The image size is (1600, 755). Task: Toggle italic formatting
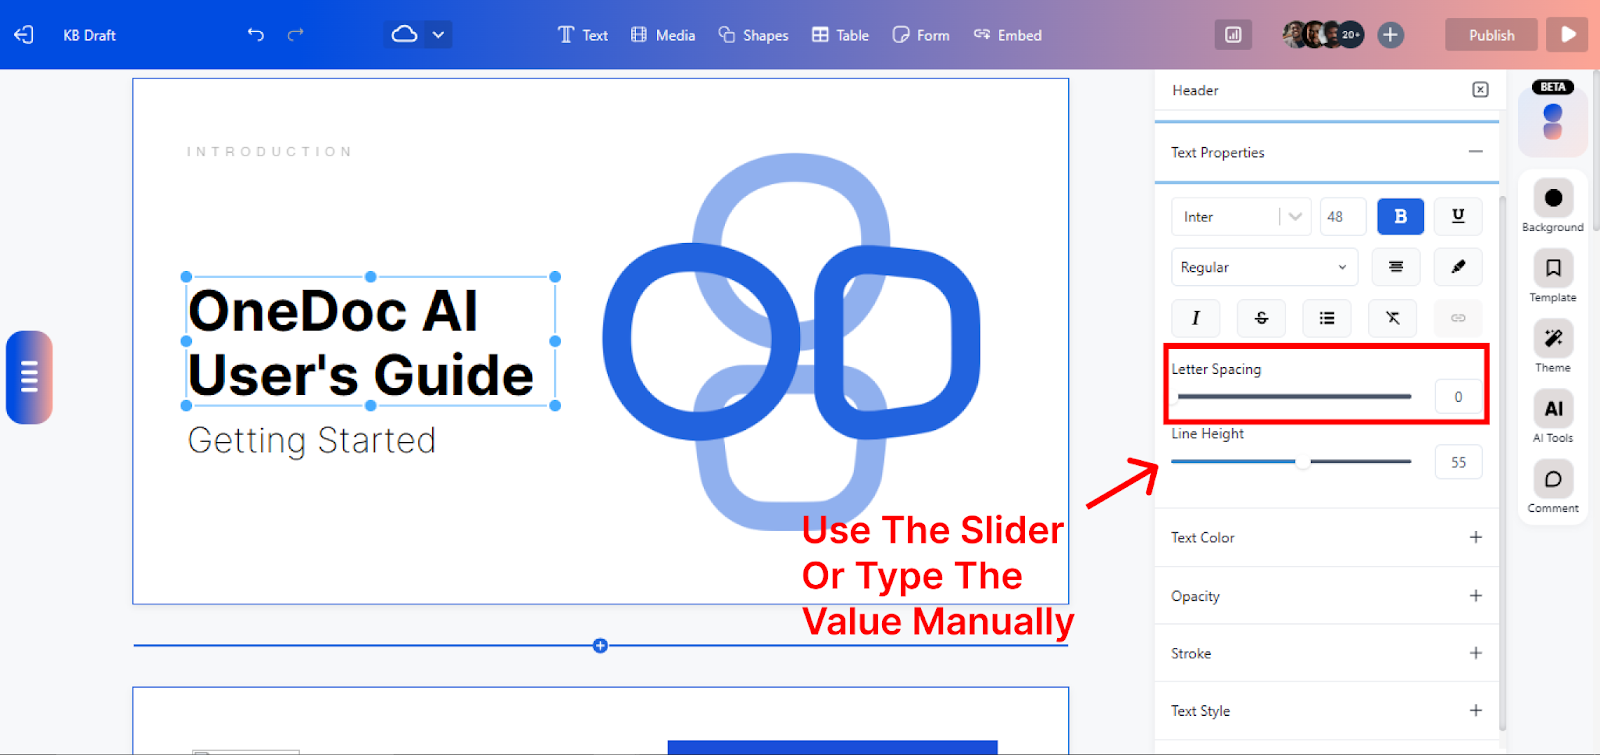[1196, 318]
